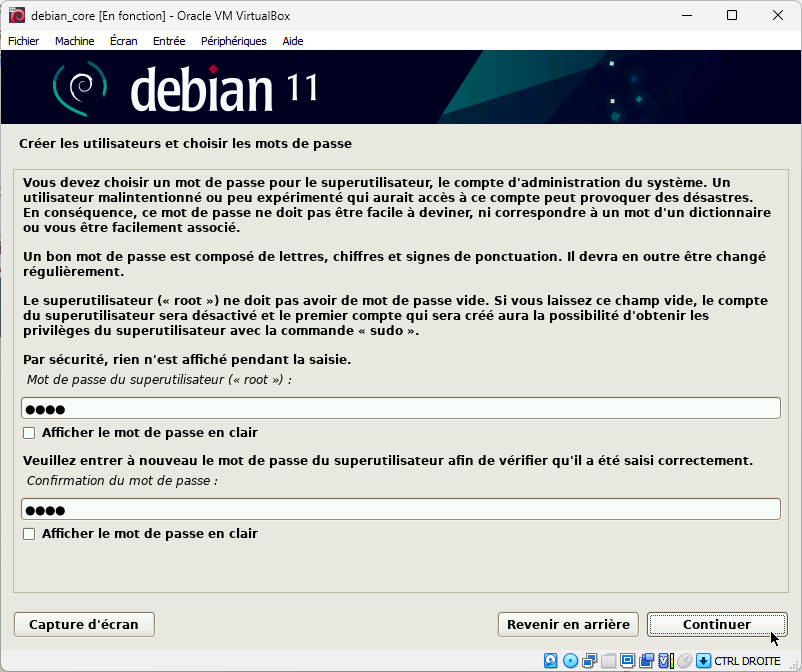Click the Capture d'écran button

coord(84,624)
